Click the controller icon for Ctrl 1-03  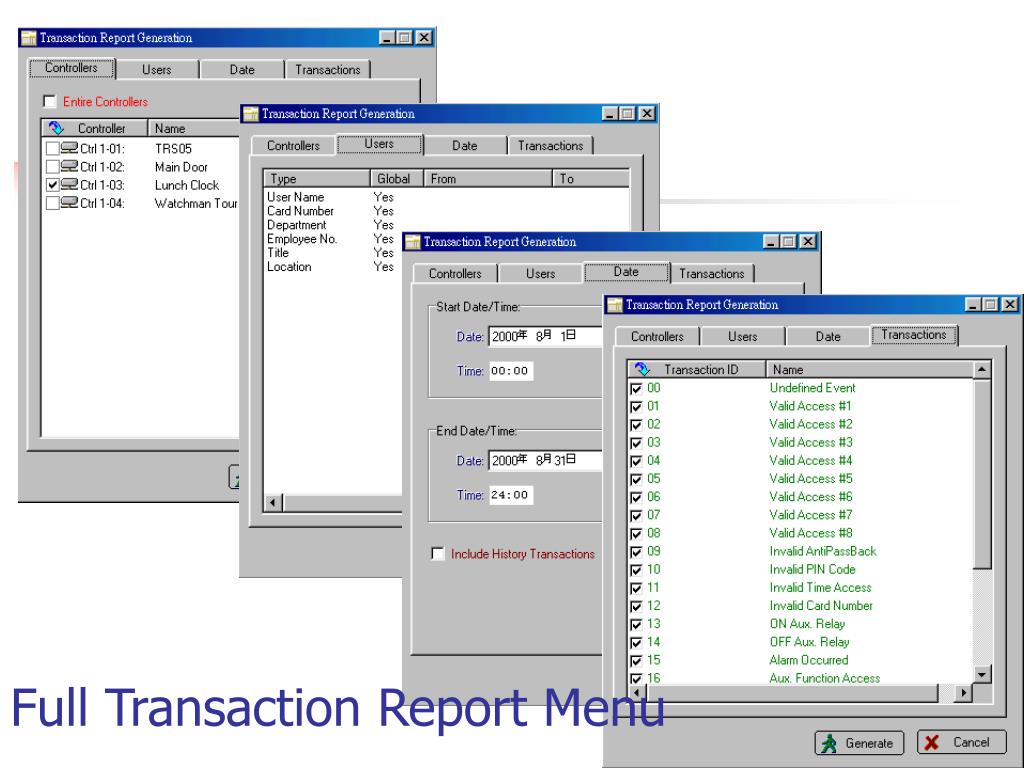click(69, 185)
